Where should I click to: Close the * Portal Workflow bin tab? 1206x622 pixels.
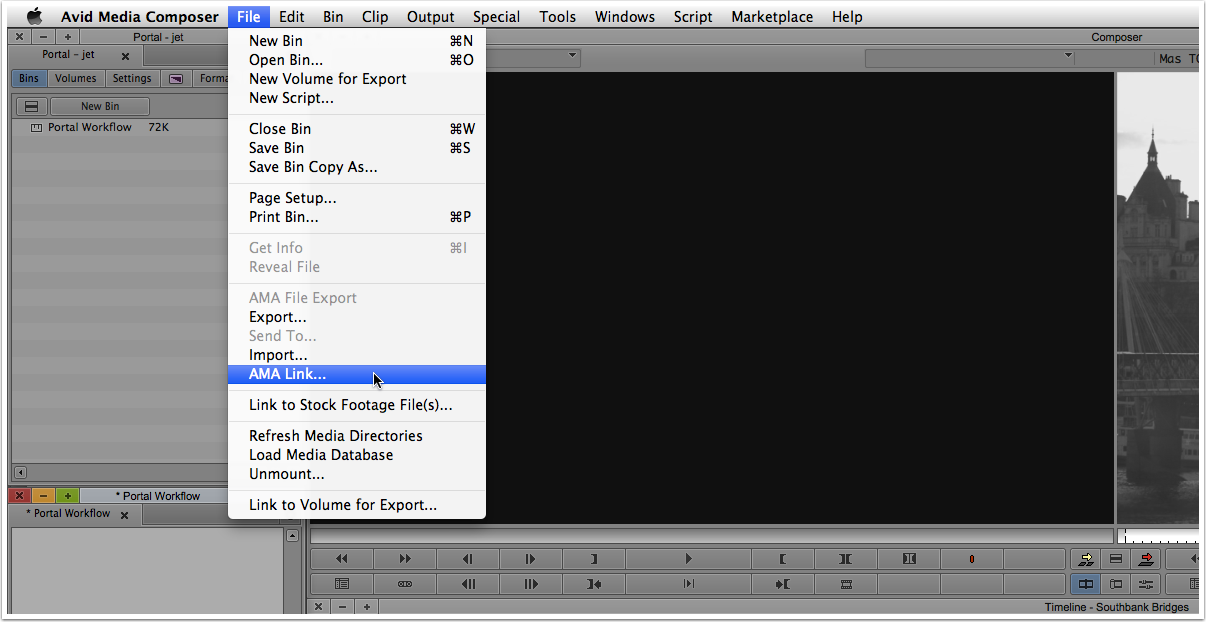(124, 515)
